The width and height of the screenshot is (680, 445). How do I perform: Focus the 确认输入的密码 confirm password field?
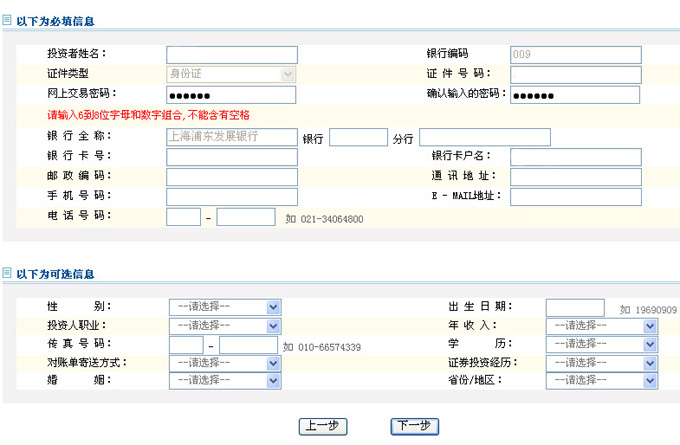(x=576, y=95)
